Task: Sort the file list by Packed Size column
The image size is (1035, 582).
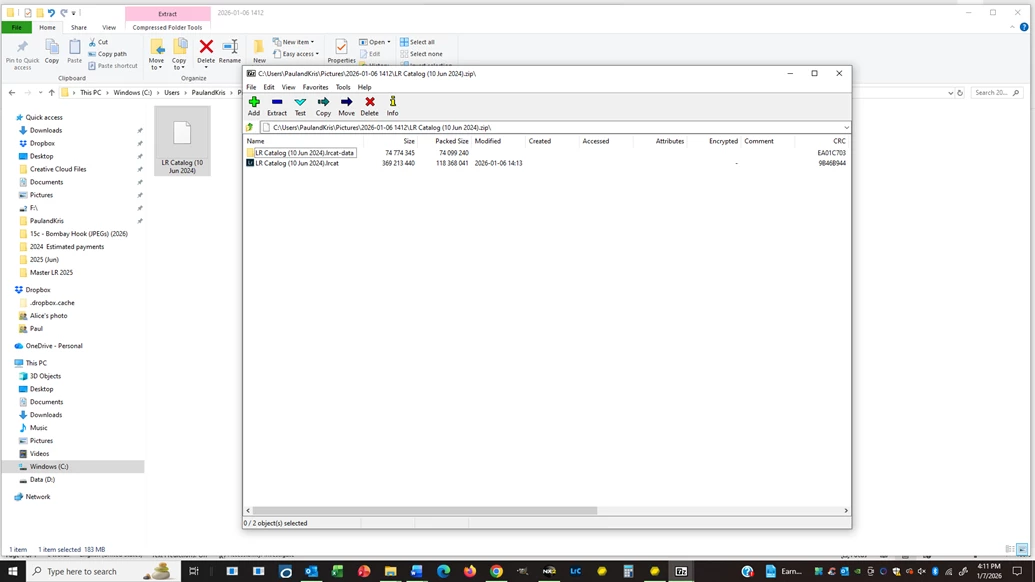Action: tap(451, 141)
